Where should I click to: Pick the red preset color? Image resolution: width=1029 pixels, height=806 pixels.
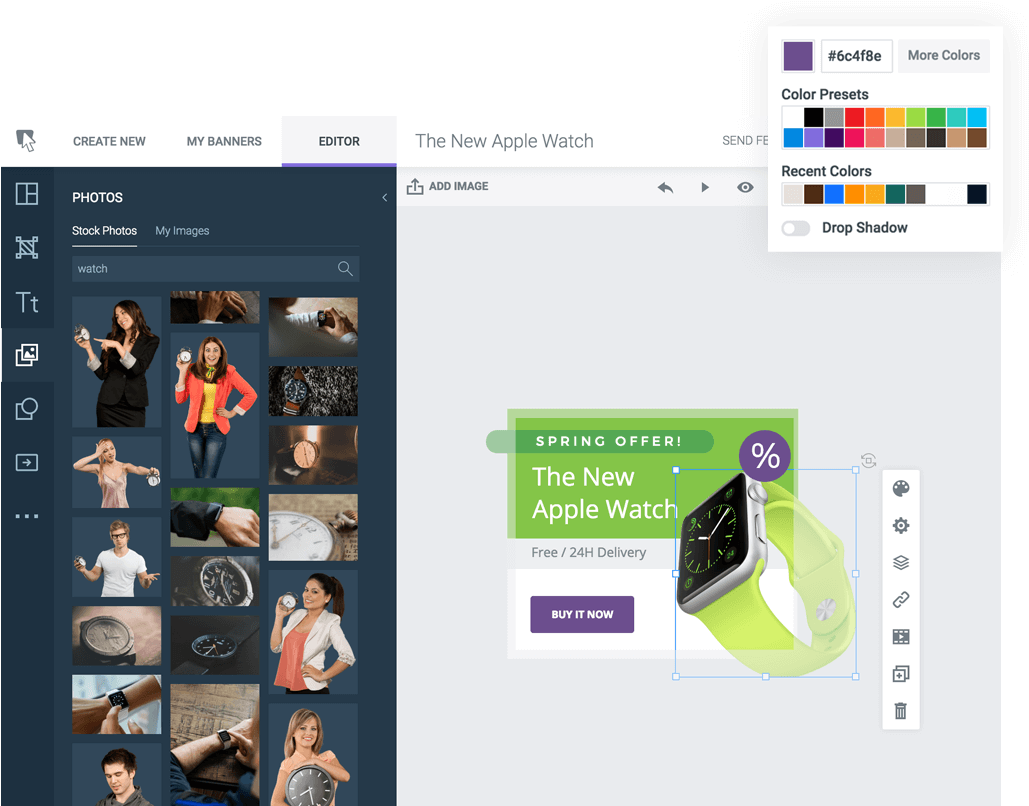click(854, 117)
